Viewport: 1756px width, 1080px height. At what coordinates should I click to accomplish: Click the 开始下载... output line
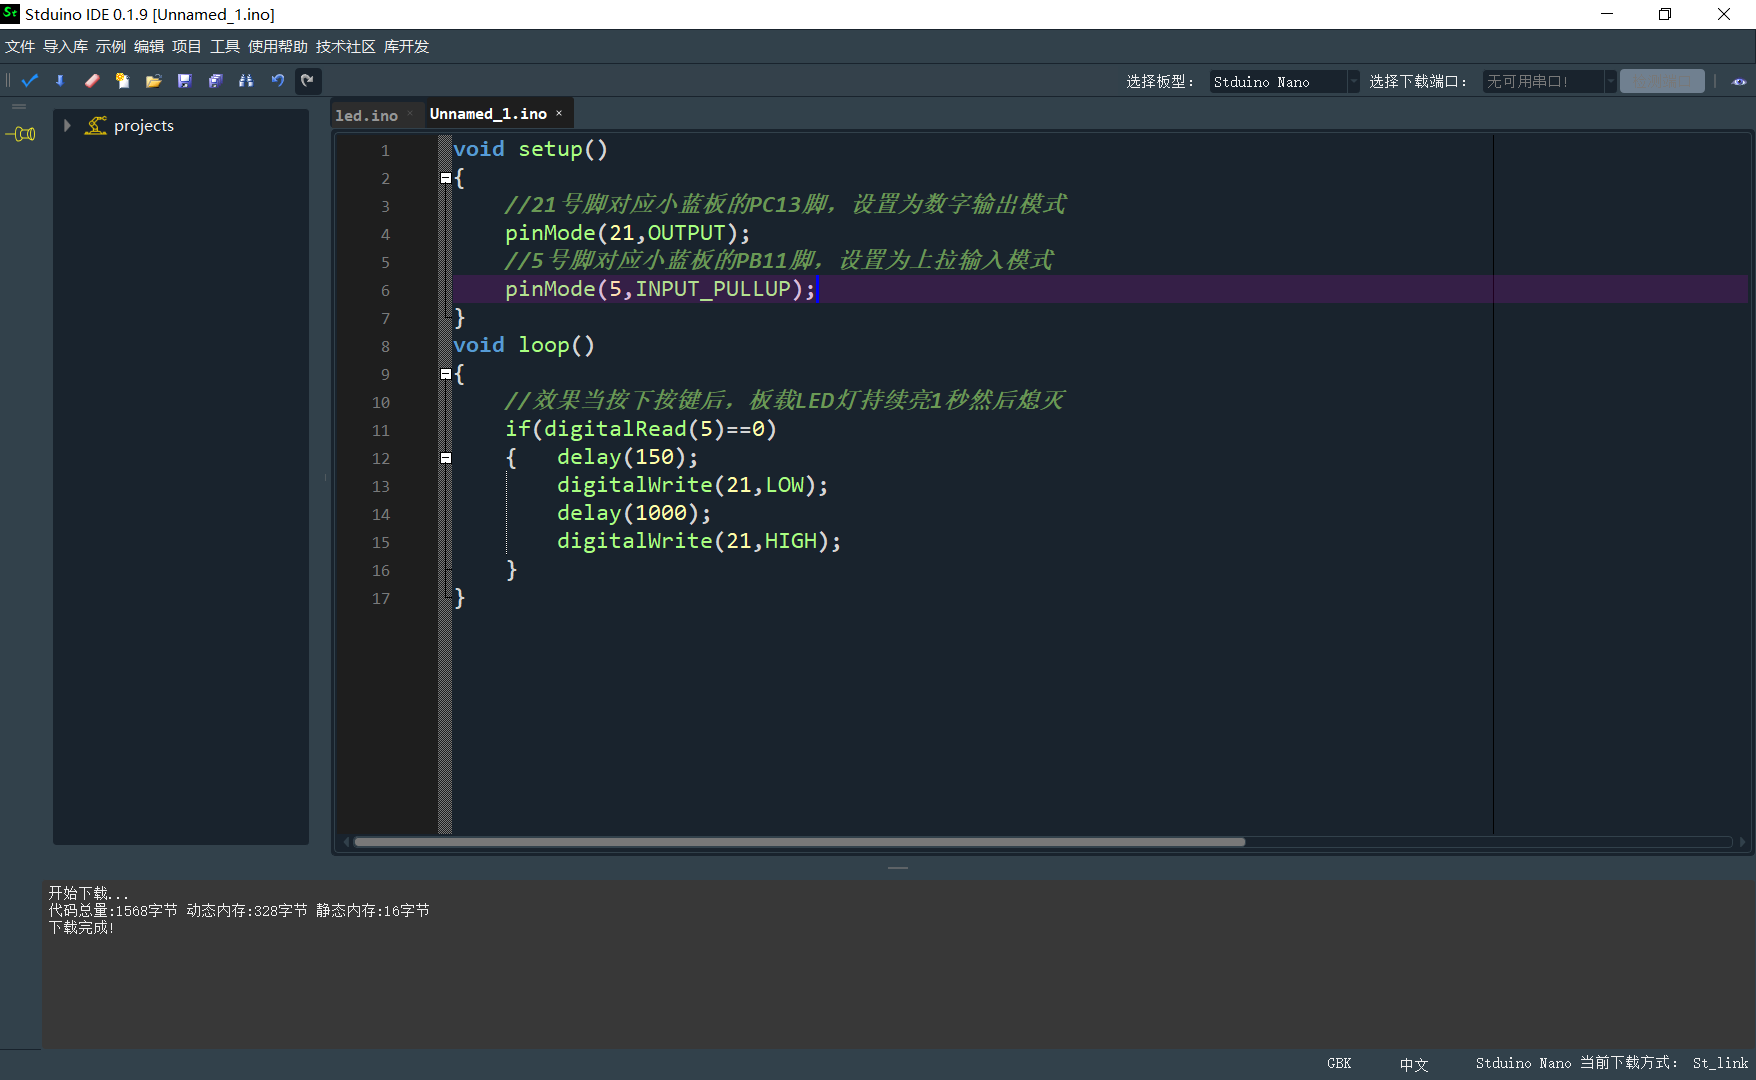point(89,893)
